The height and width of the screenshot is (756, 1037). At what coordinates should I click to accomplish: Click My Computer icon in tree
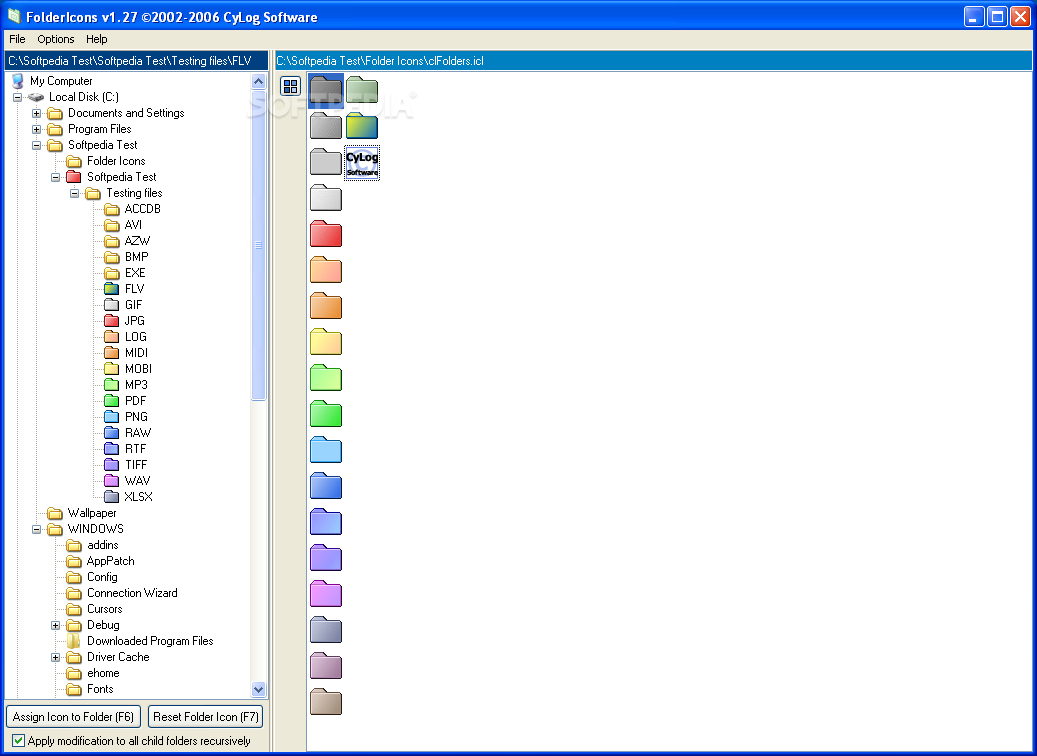point(18,81)
